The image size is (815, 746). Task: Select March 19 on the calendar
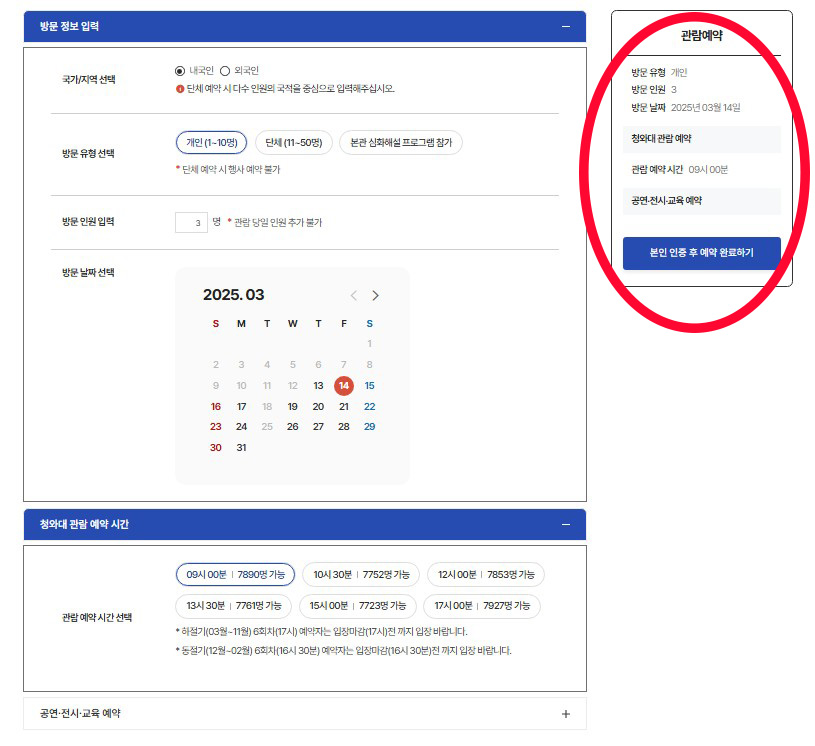point(293,407)
